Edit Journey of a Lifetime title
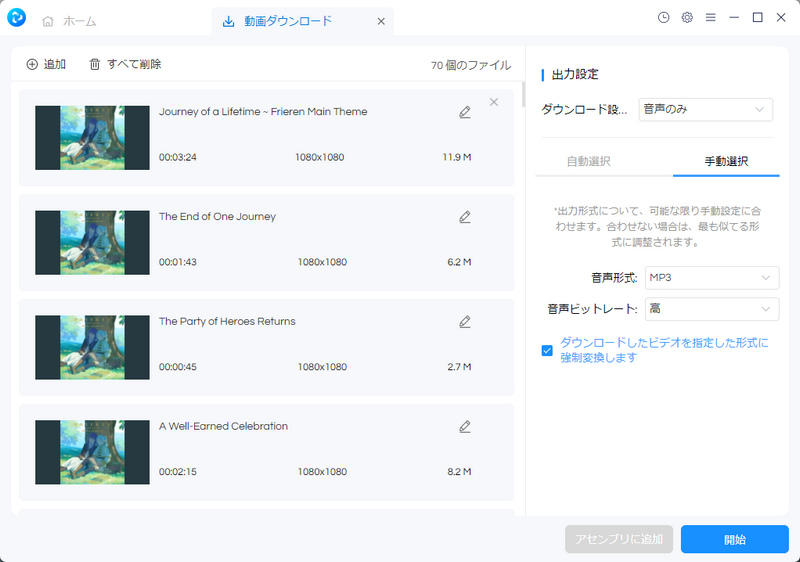Image resolution: width=800 pixels, height=562 pixels. pyautogui.click(x=465, y=112)
